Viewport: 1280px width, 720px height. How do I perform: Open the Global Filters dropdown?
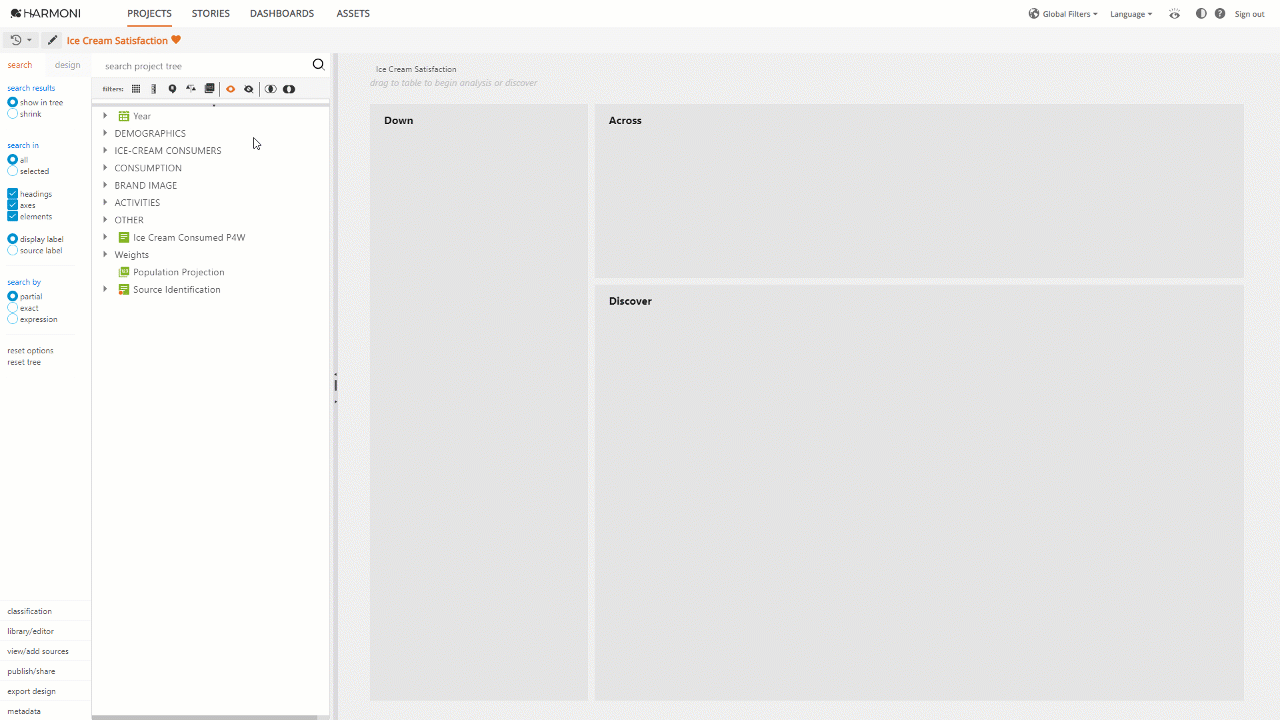[x=1063, y=14]
